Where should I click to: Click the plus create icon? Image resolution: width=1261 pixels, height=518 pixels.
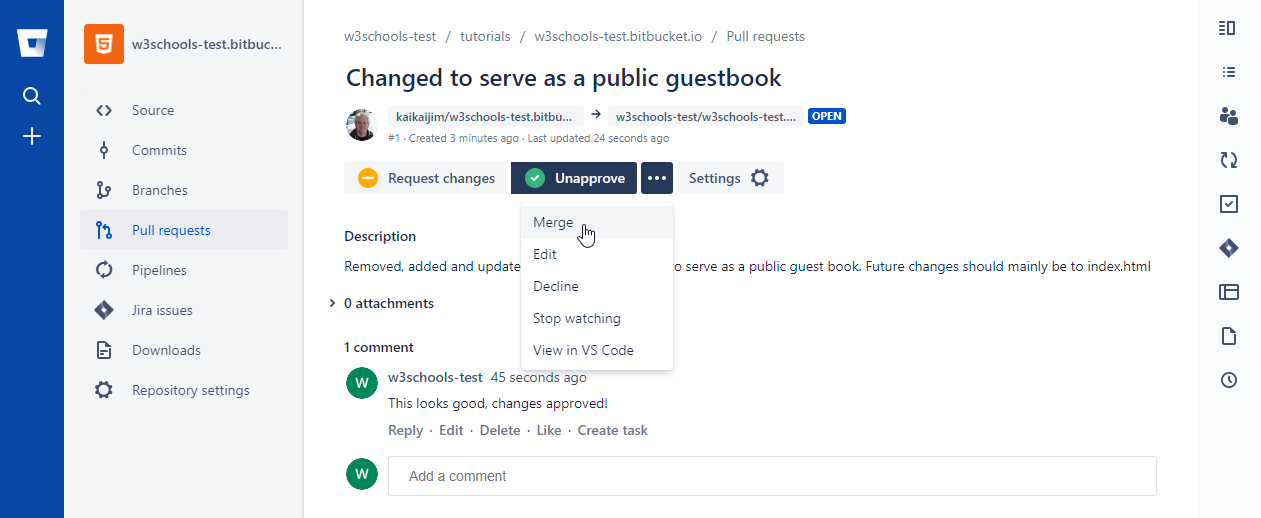32,136
